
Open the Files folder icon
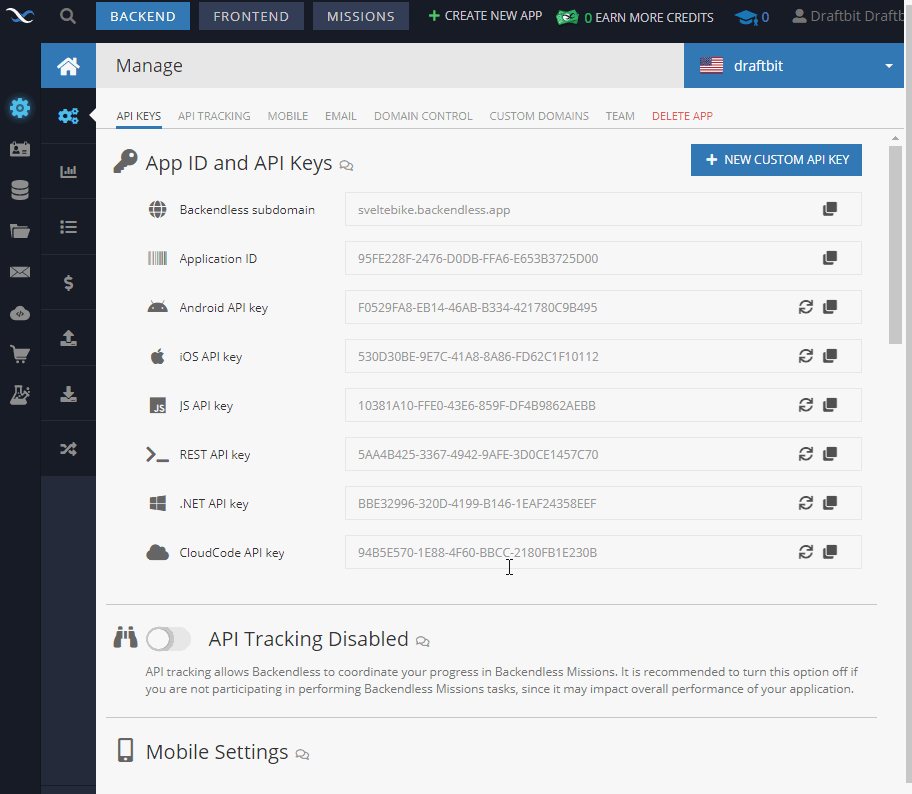point(20,232)
